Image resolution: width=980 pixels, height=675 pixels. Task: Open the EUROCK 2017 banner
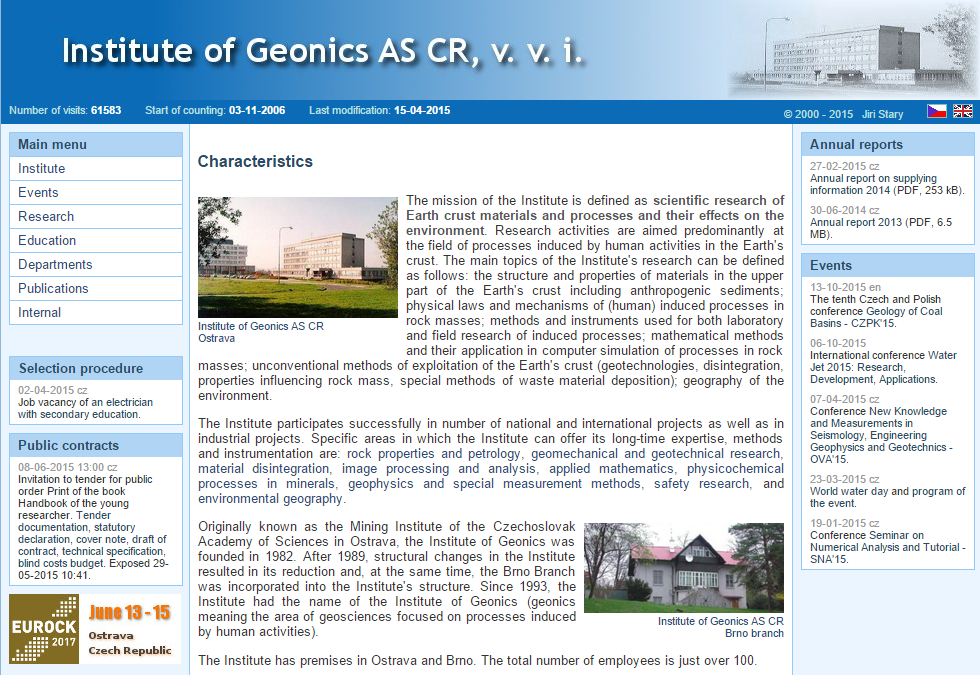pyautogui.click(x=95, y=629)
